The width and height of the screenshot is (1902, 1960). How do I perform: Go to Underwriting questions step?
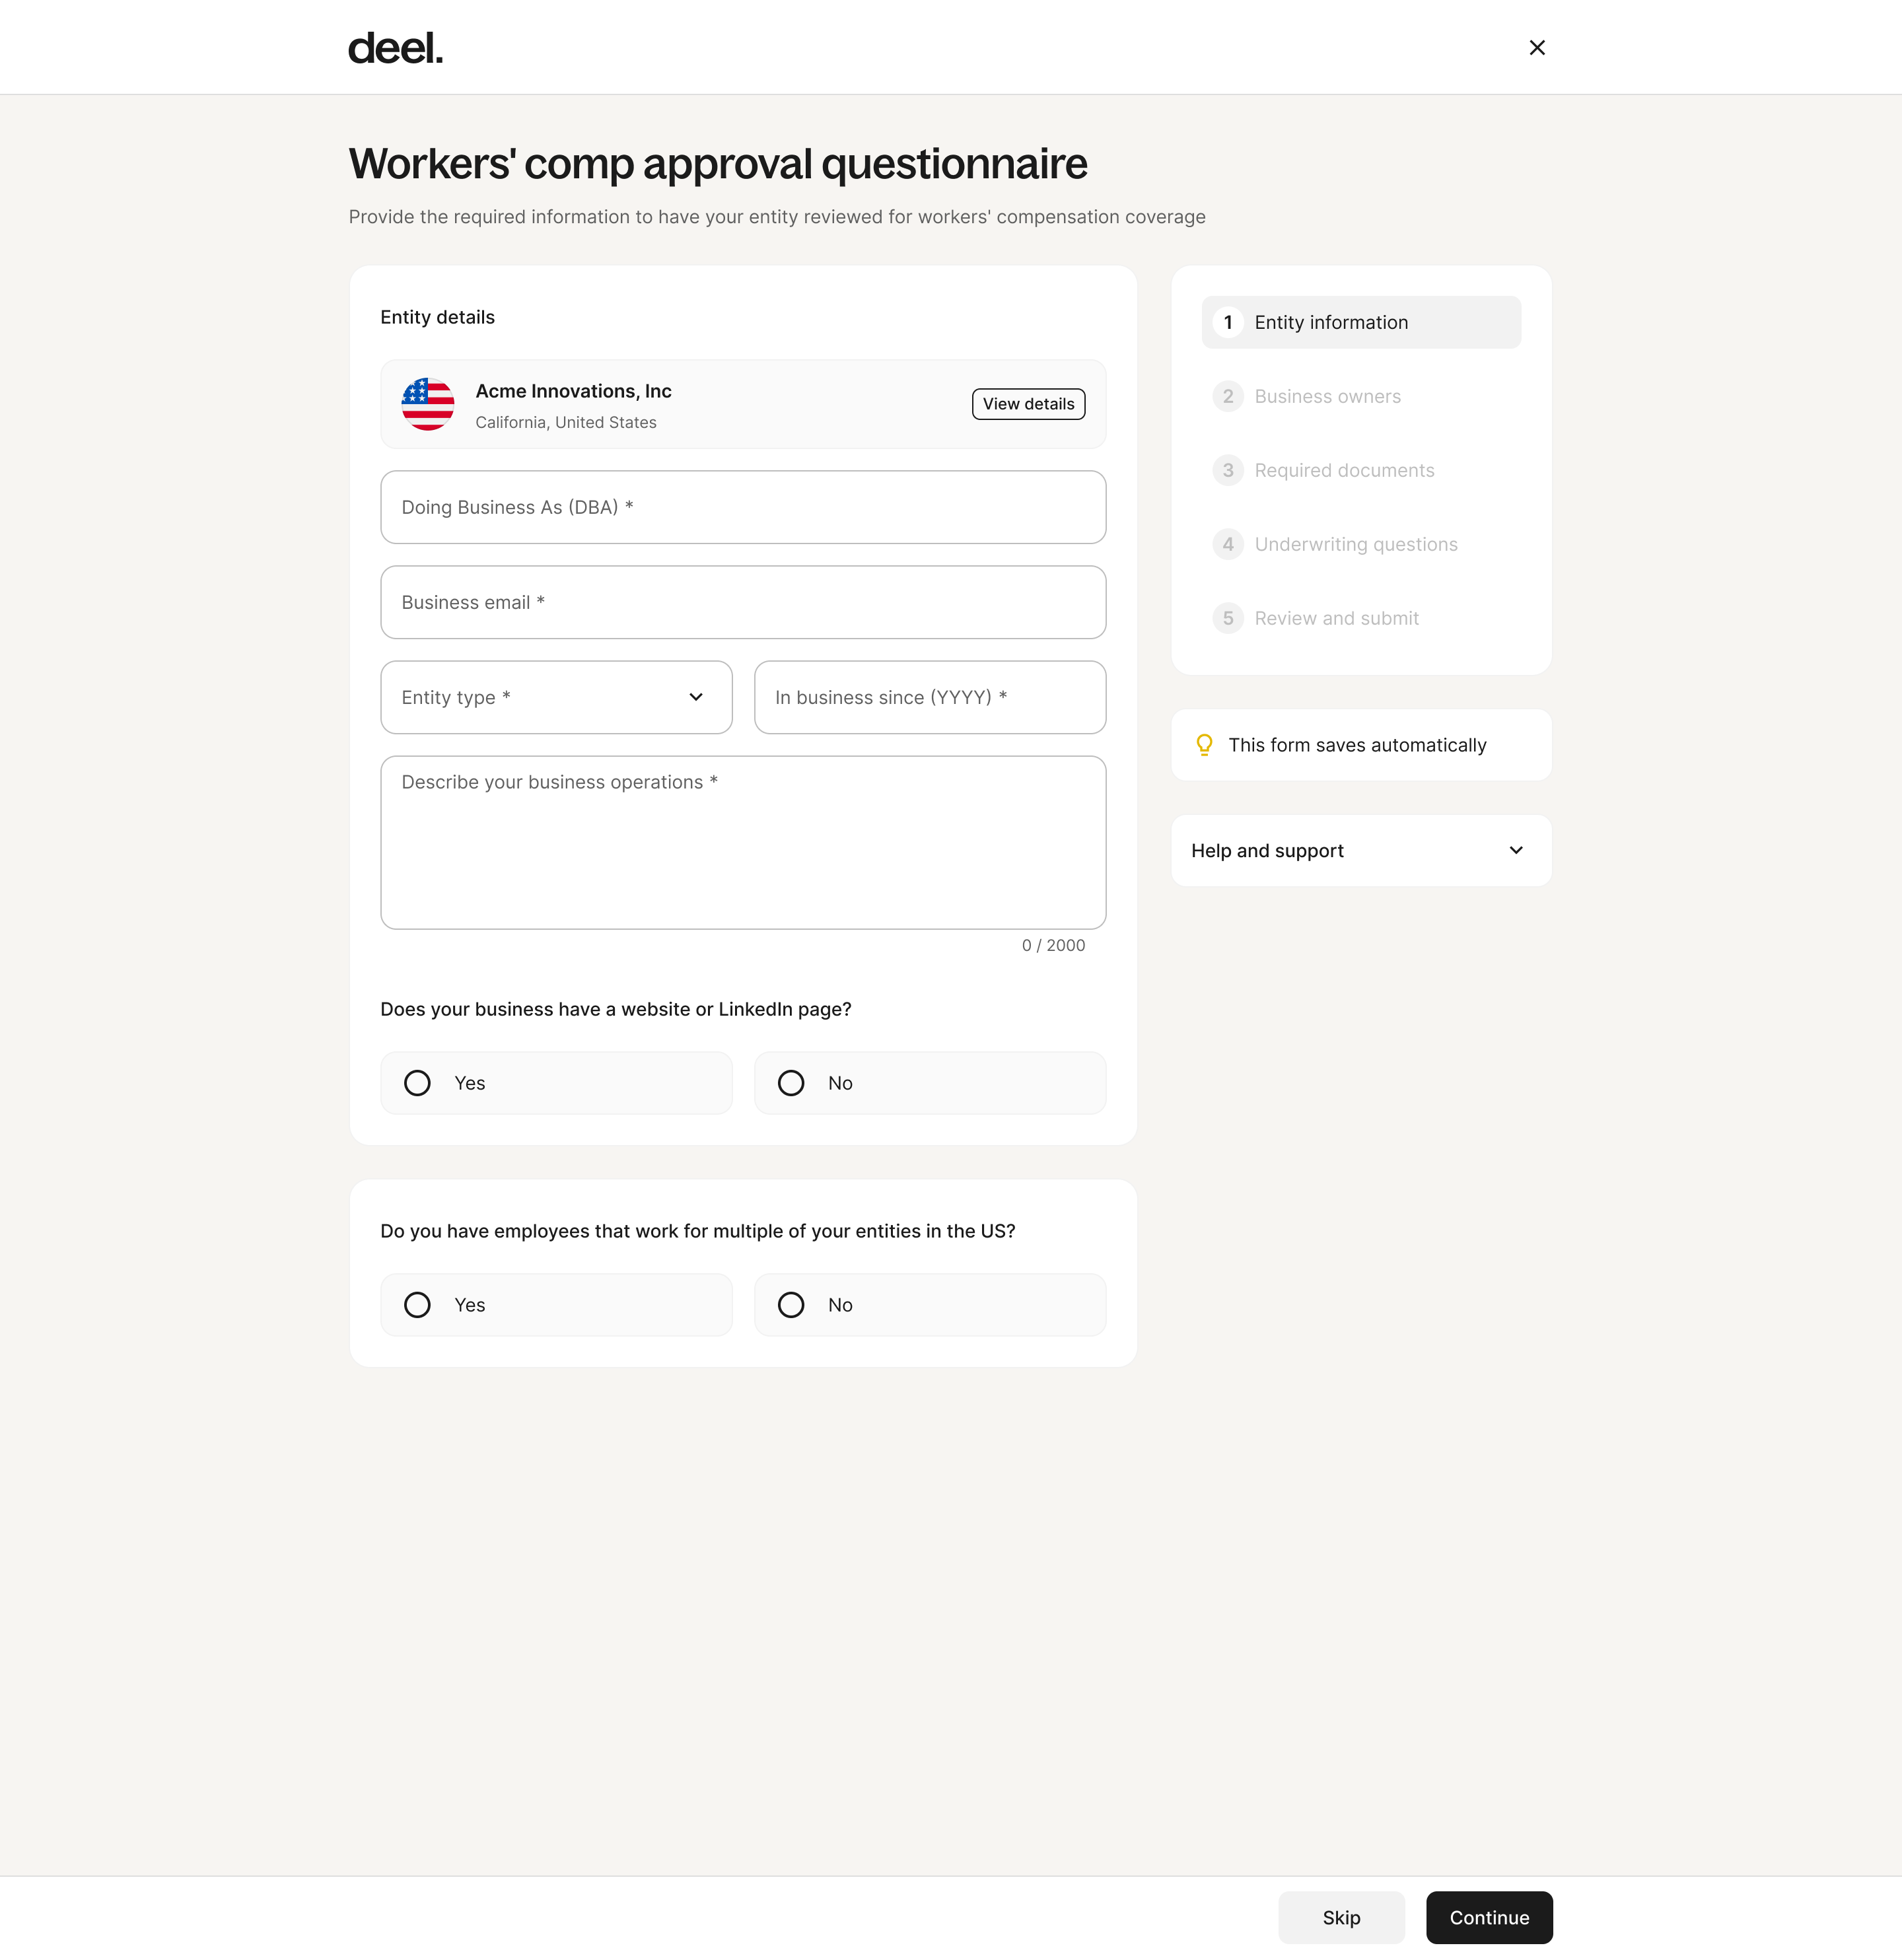(1355, 544)
